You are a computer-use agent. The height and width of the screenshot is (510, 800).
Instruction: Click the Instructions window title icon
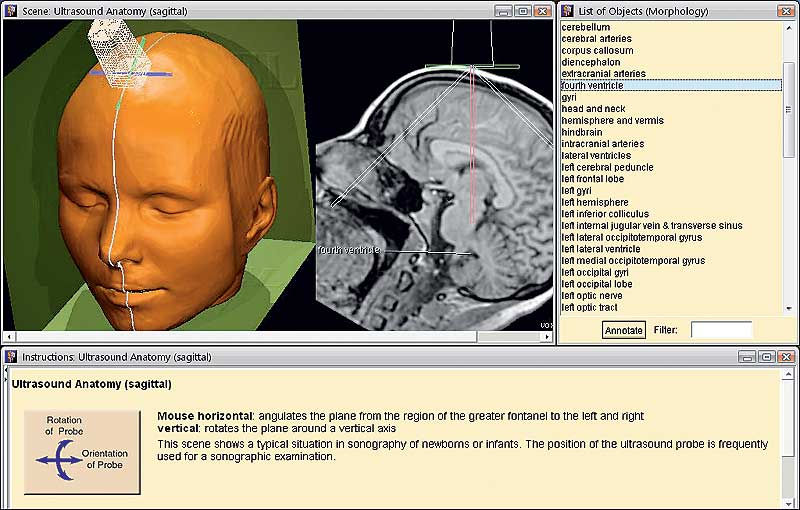[x=11, y=356]
